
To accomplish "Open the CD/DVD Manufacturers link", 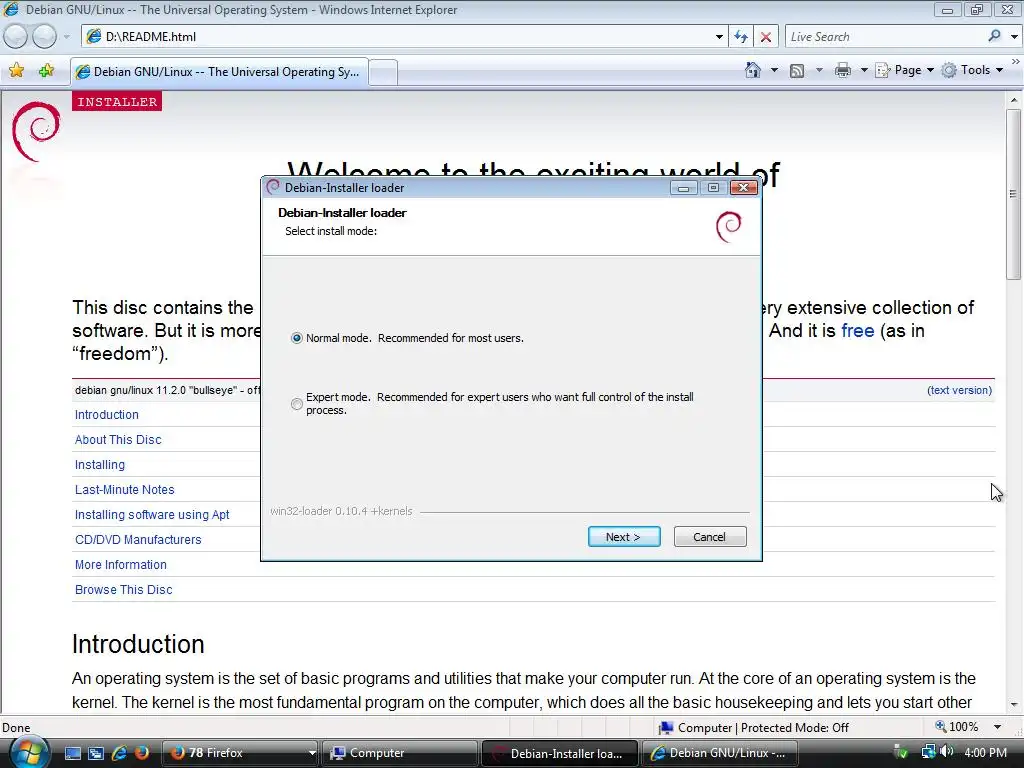I will point(138,539).
